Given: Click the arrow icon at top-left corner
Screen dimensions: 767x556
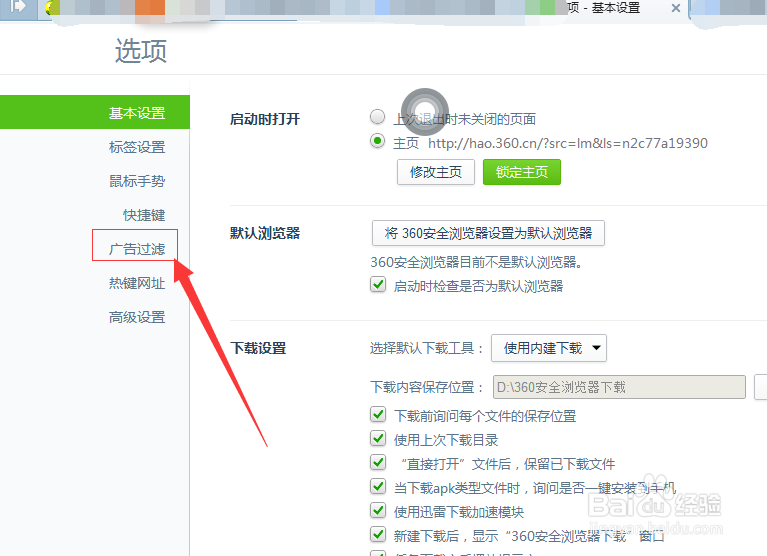Looking at the screenshot, I should [18, 7].
